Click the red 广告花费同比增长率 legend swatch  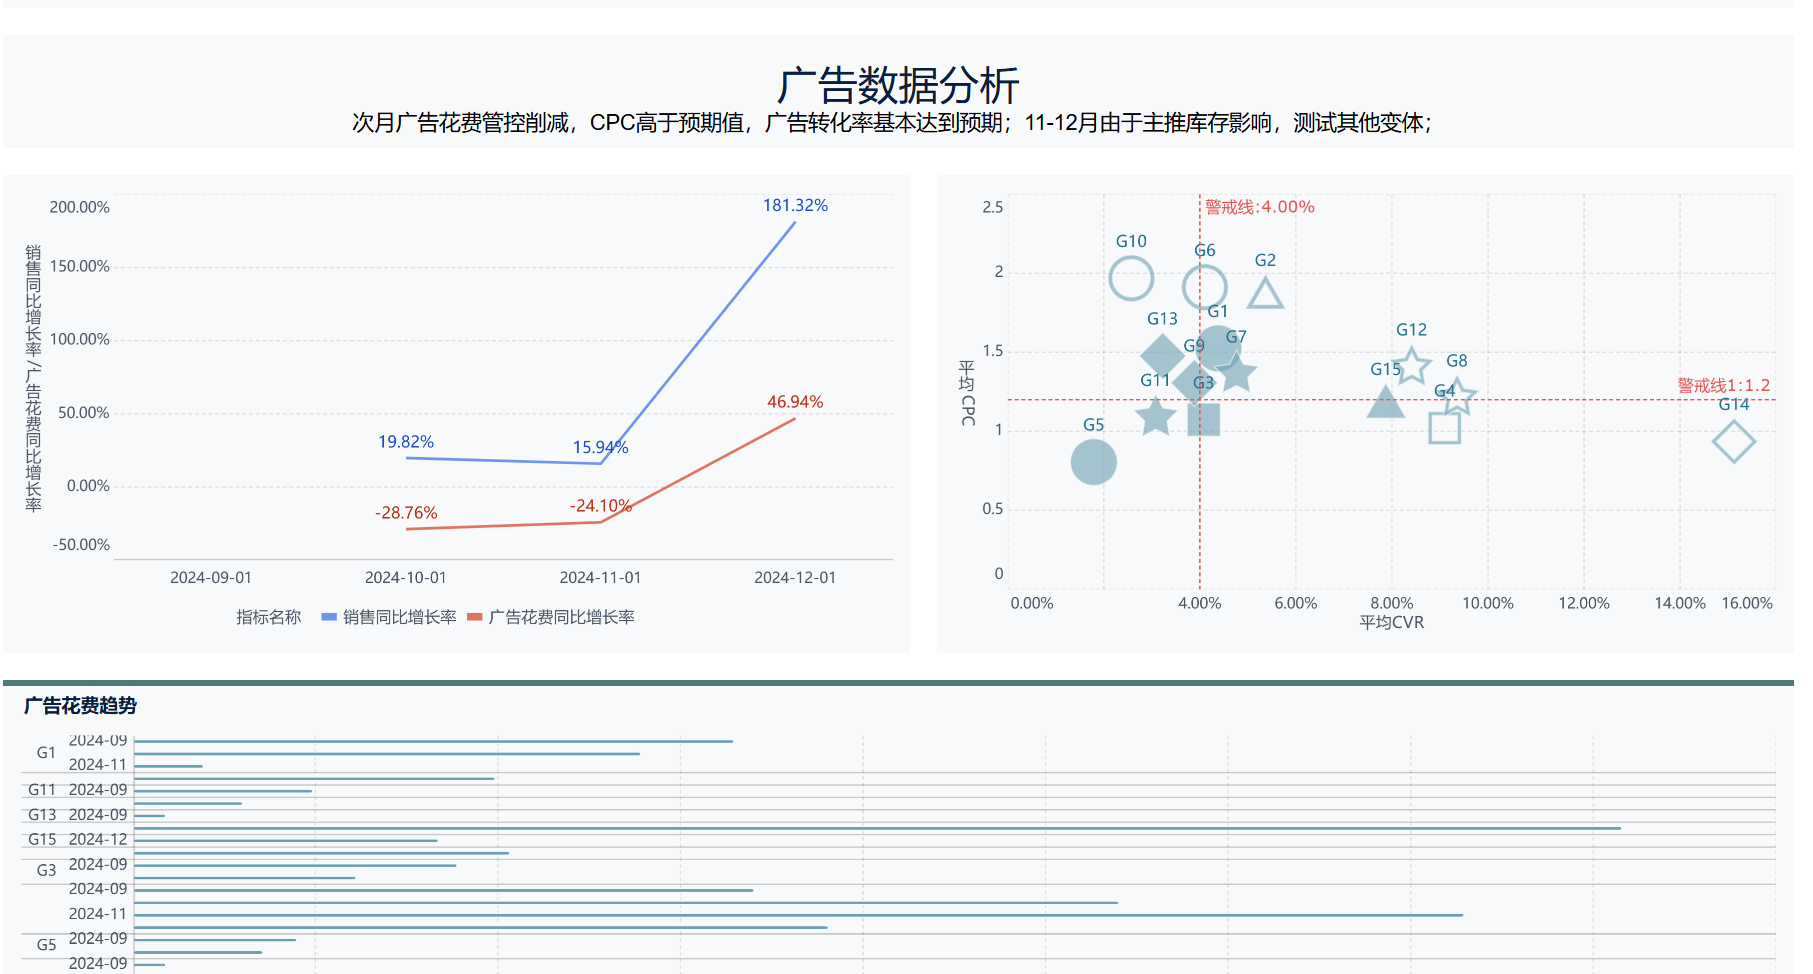click(x=475, y=618)
